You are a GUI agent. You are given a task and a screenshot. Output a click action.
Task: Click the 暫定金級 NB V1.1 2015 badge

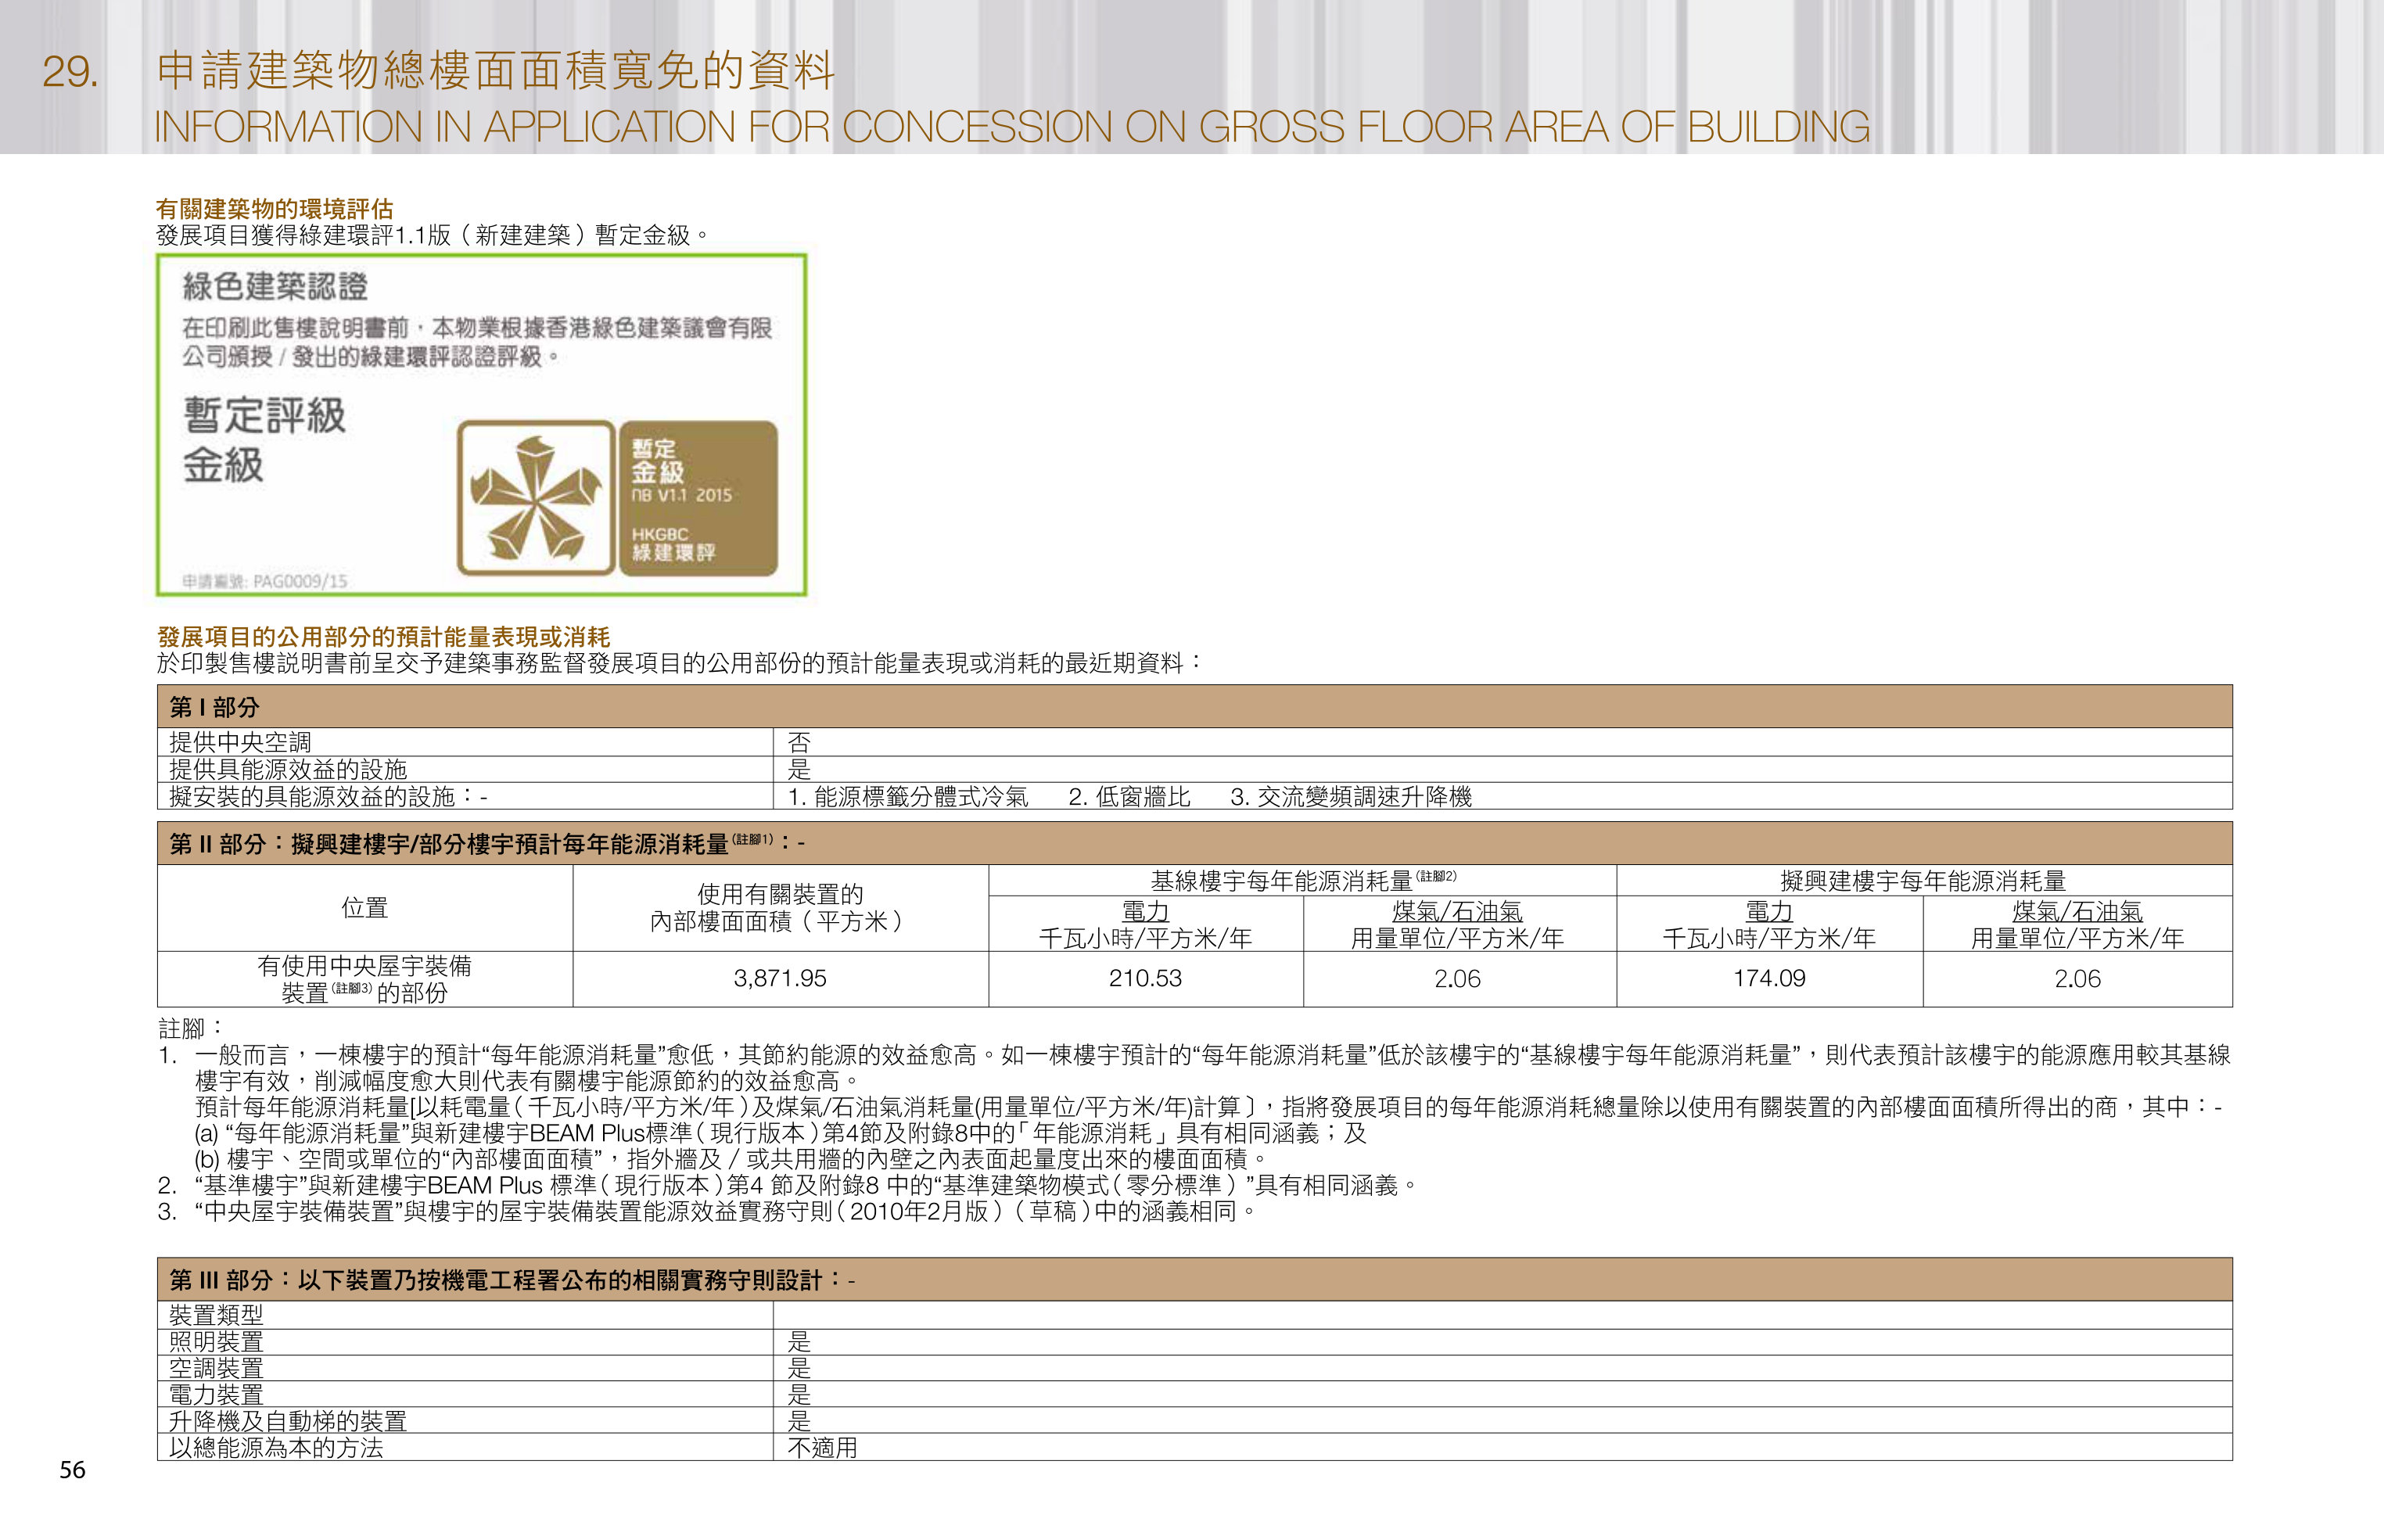tap(698, 498)
